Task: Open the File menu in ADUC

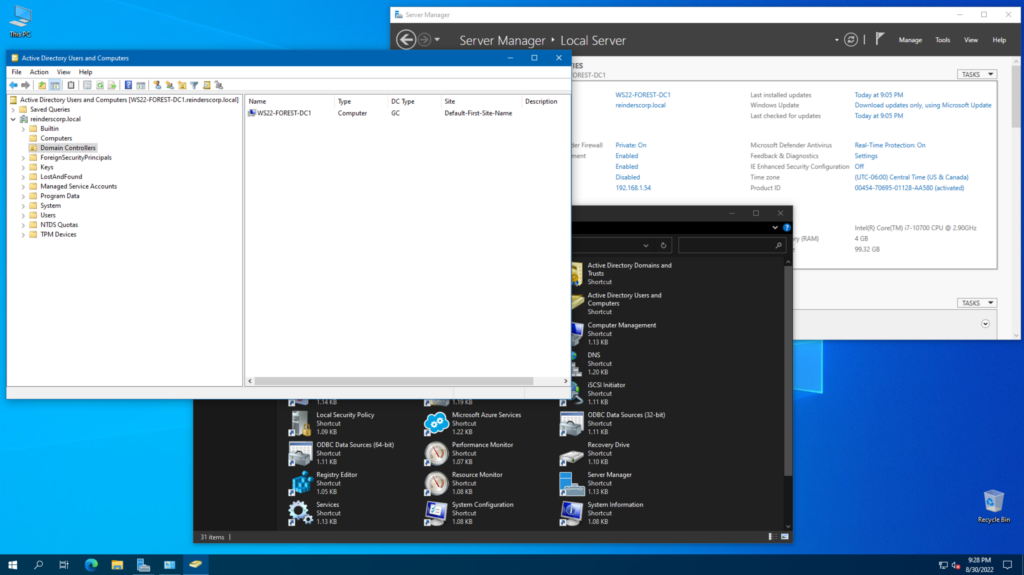Action: 16,72
